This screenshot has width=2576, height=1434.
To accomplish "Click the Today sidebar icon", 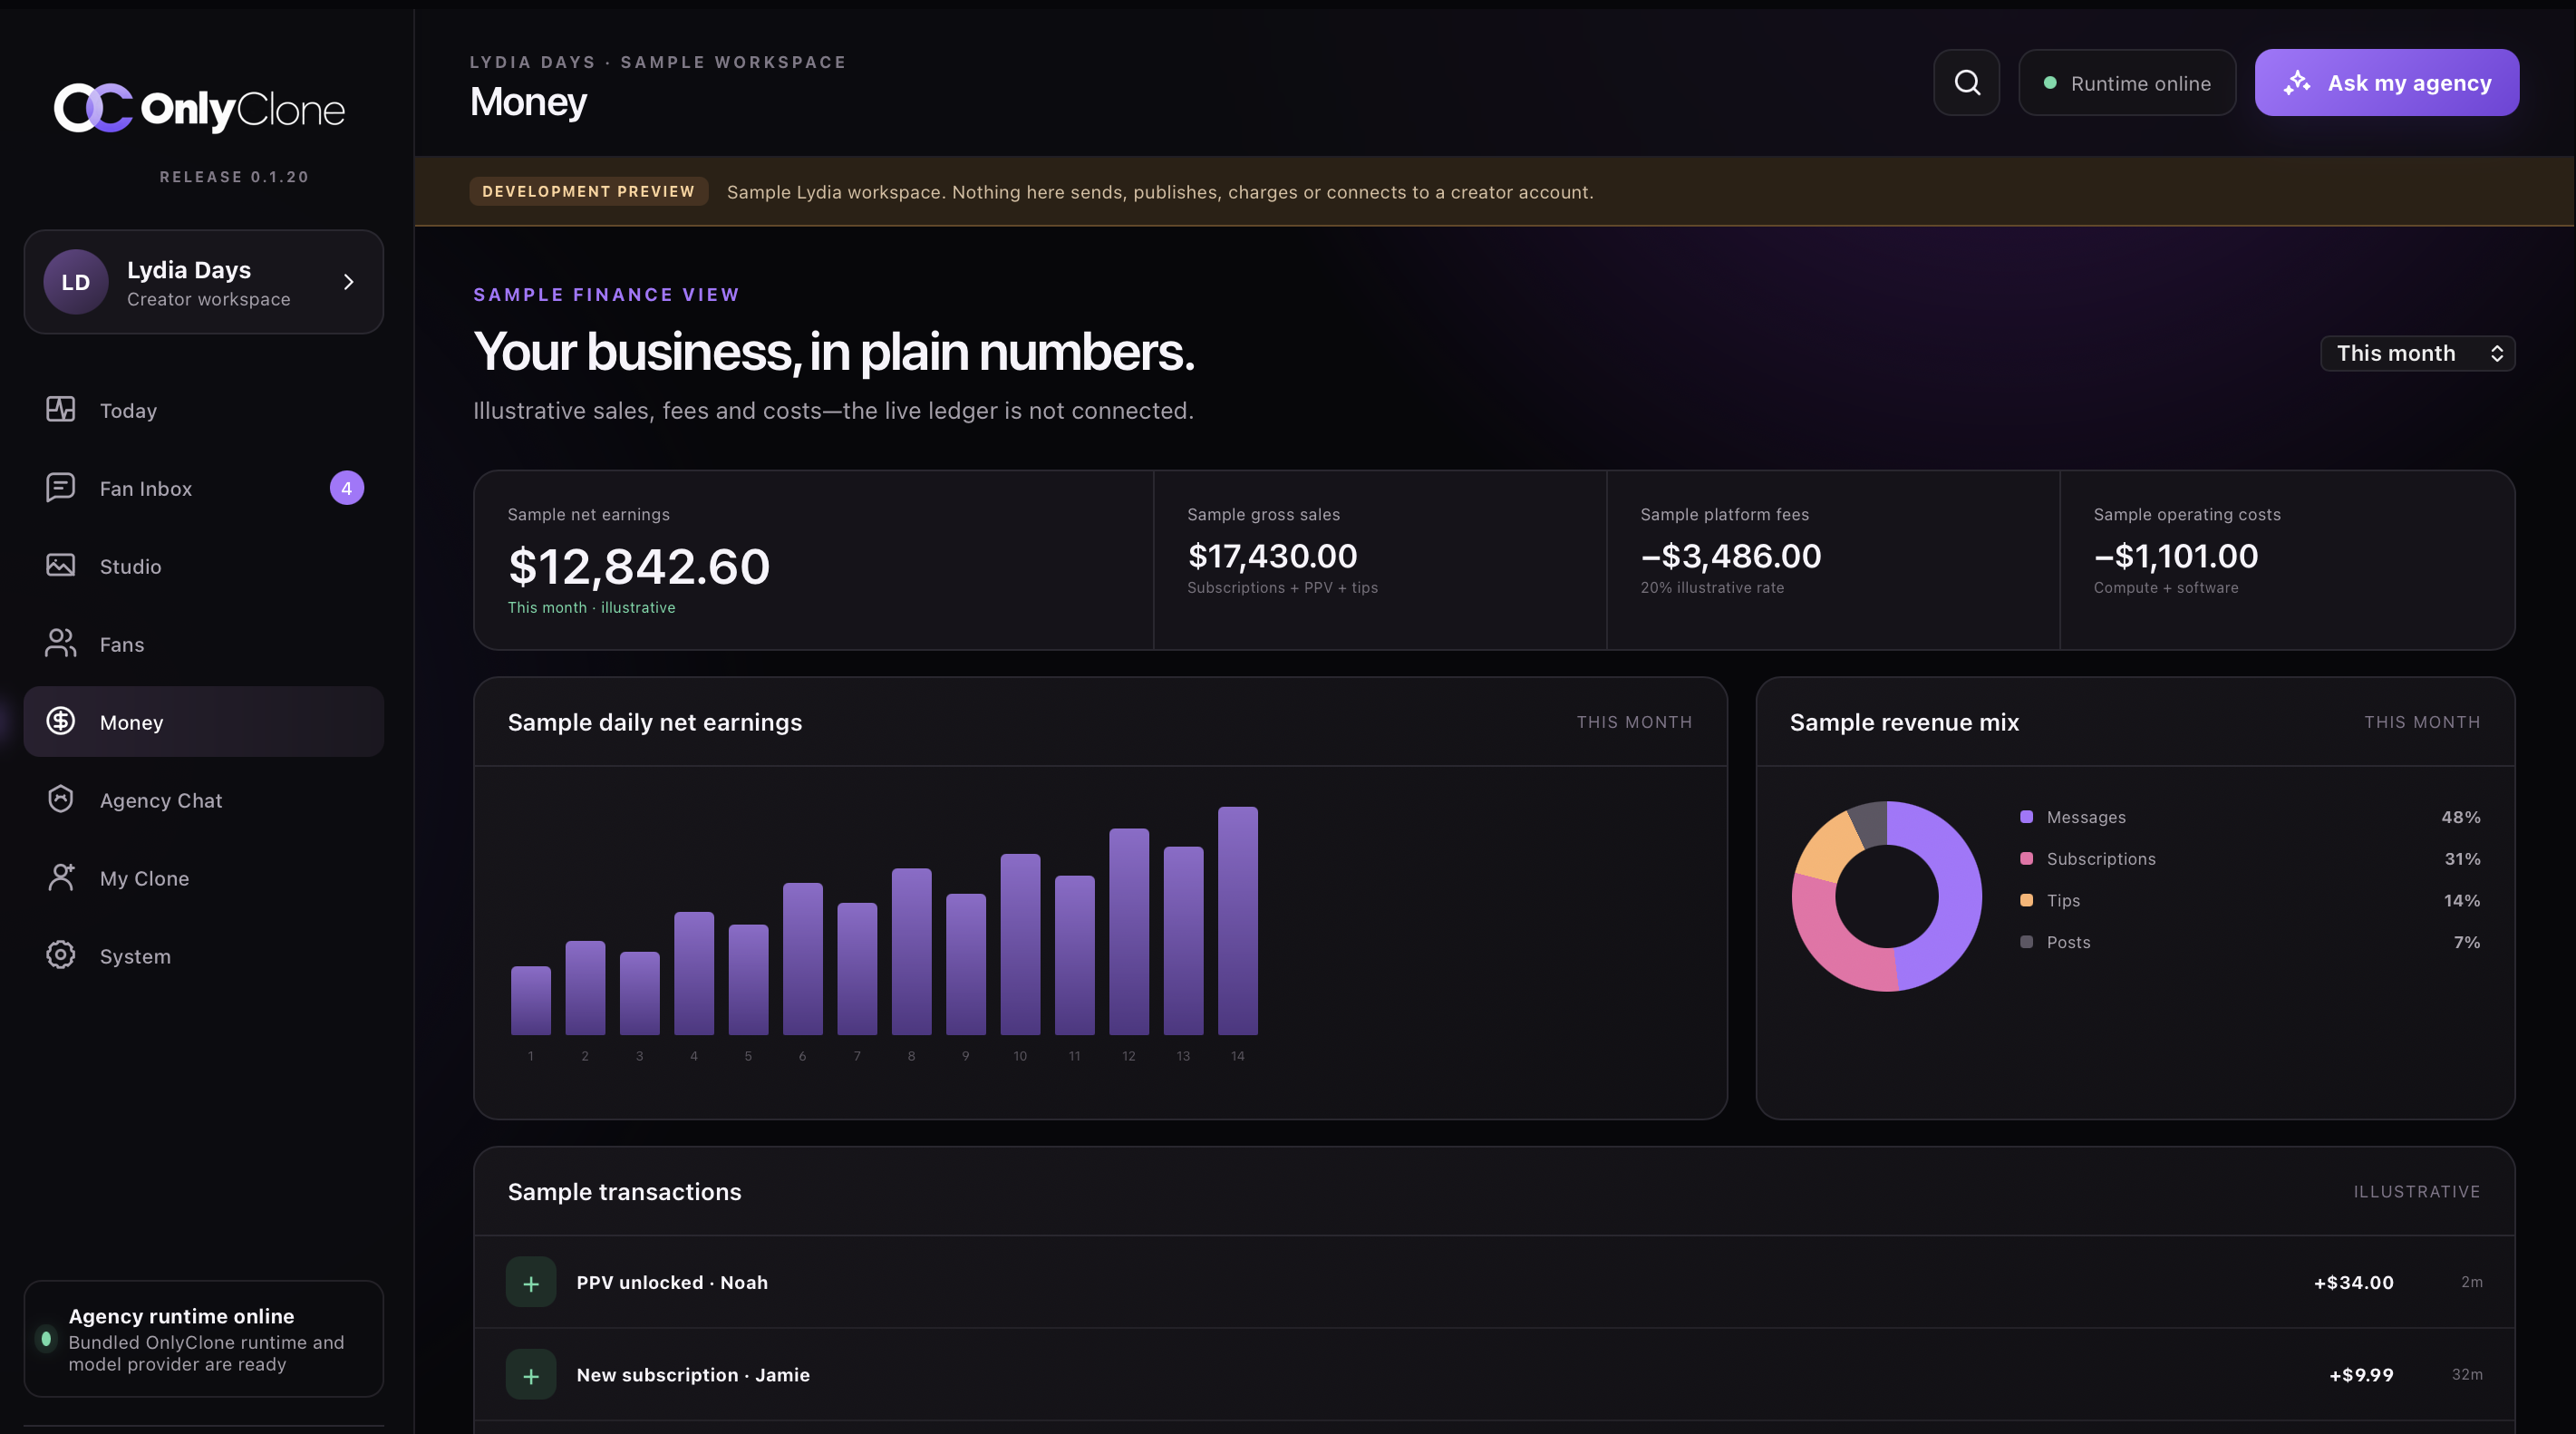I will (60, 410).
